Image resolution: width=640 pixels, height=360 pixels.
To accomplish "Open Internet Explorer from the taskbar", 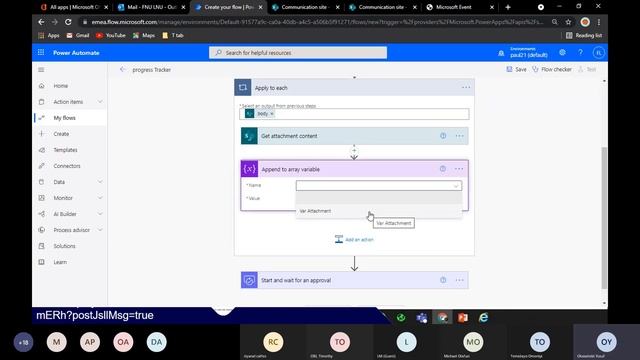I will [x=484, y=317].
